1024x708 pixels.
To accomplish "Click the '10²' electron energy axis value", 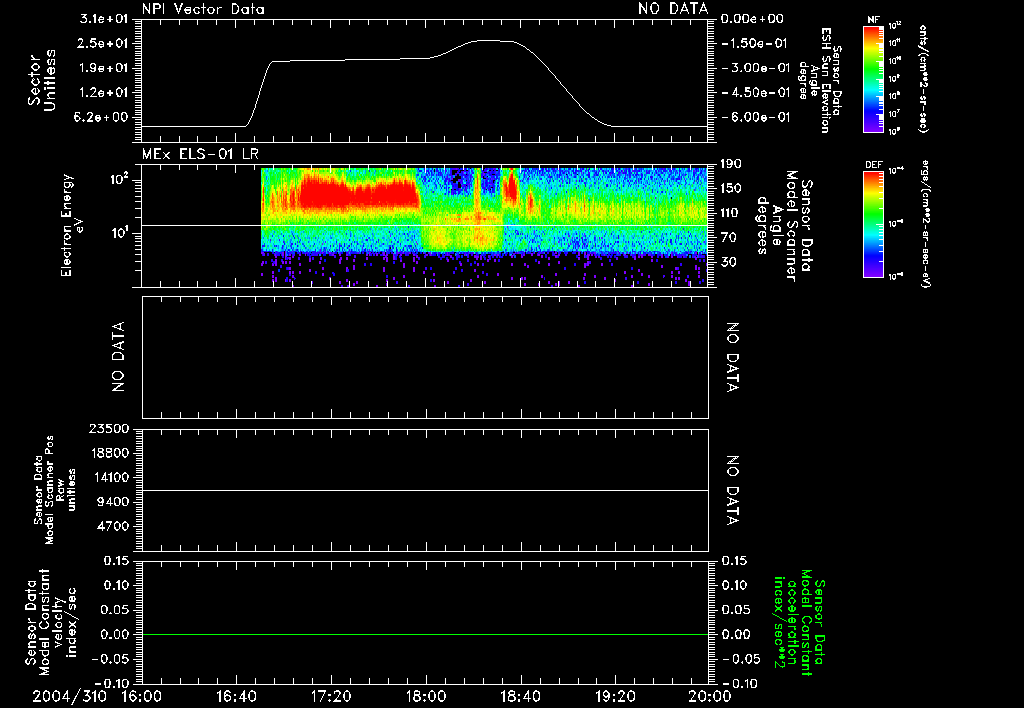I will (x=121, y=180).
